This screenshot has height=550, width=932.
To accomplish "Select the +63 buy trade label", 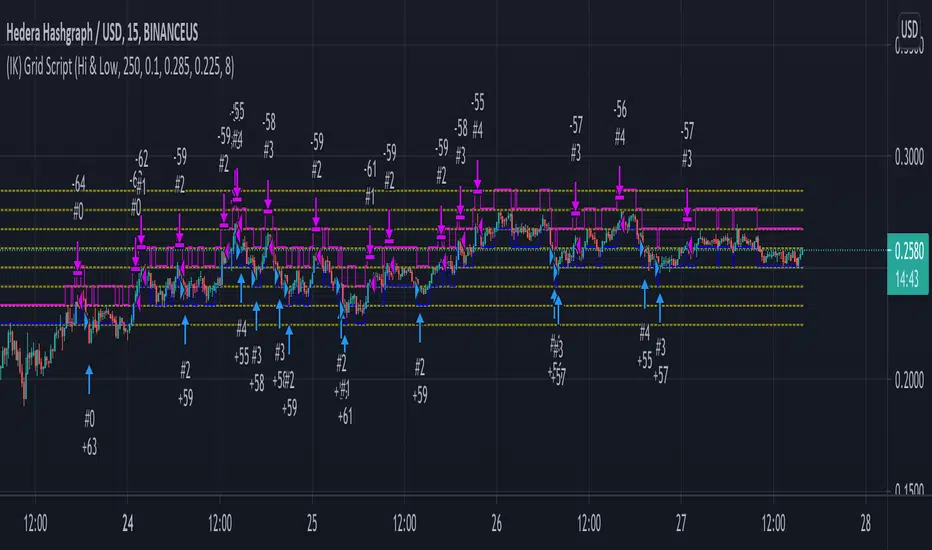I will pos(89,447).
